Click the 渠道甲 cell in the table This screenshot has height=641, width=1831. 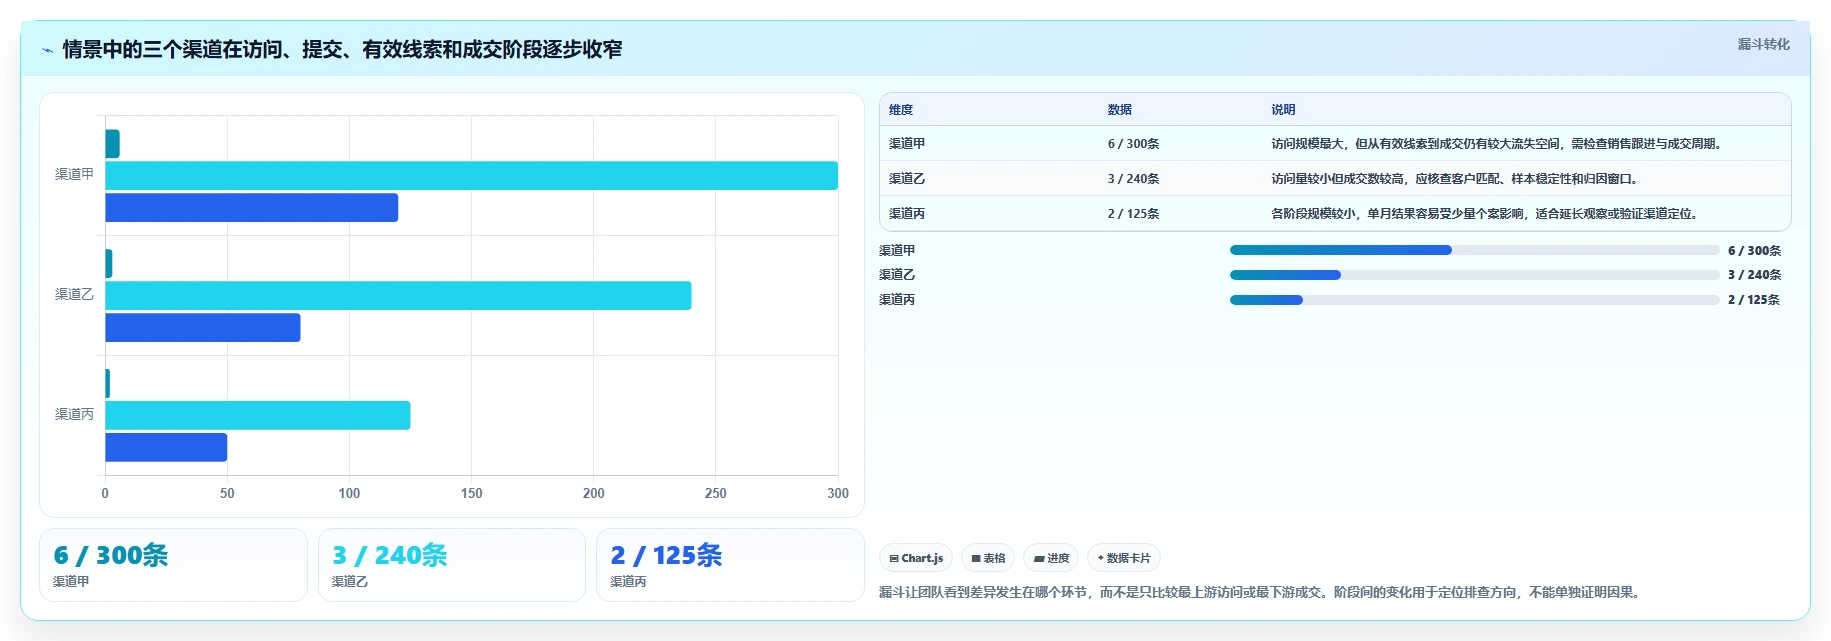[907, 144]
